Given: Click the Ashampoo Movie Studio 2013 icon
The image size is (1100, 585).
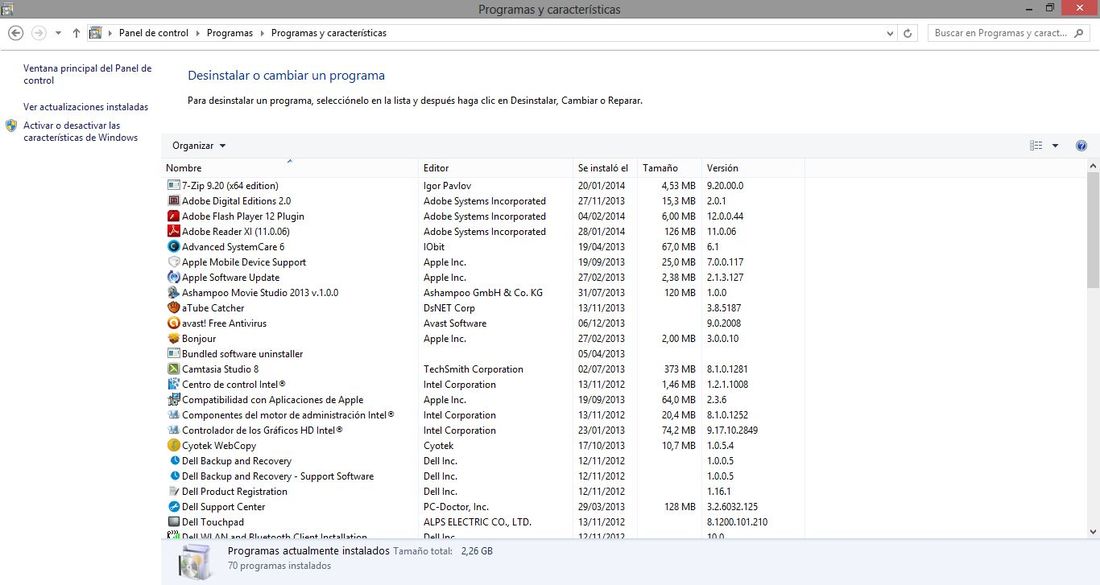Looking at the screenshot, I should [173, 292].
